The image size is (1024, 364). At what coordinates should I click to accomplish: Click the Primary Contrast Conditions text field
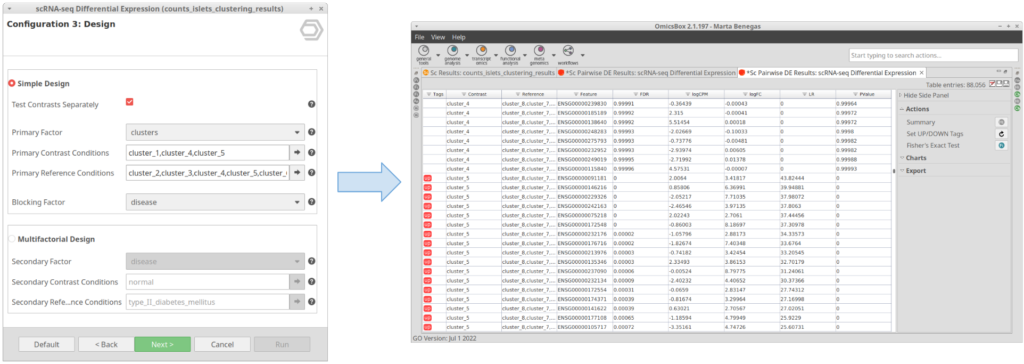coord(207,153)
